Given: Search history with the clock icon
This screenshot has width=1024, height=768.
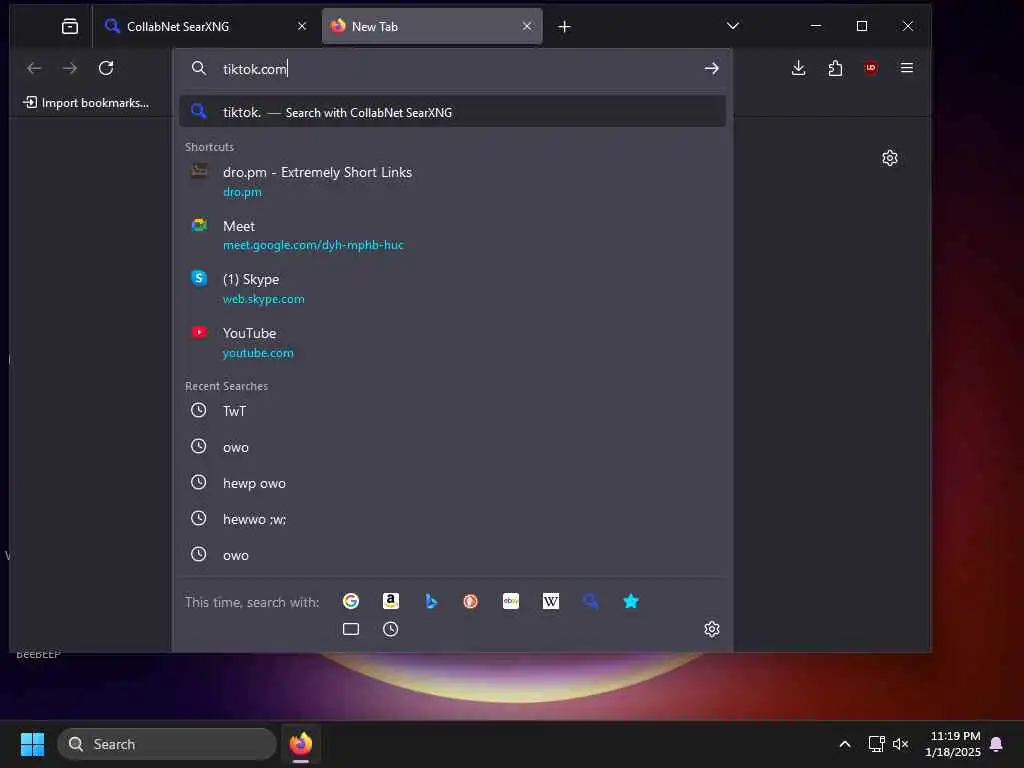Looking at the screenshot, I should (x=391, y=629).
